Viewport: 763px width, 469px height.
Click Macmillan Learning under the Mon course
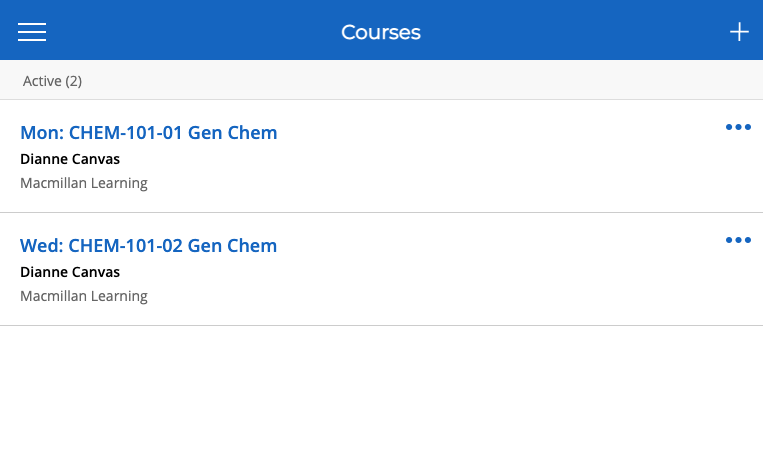(x=84, y=183)
